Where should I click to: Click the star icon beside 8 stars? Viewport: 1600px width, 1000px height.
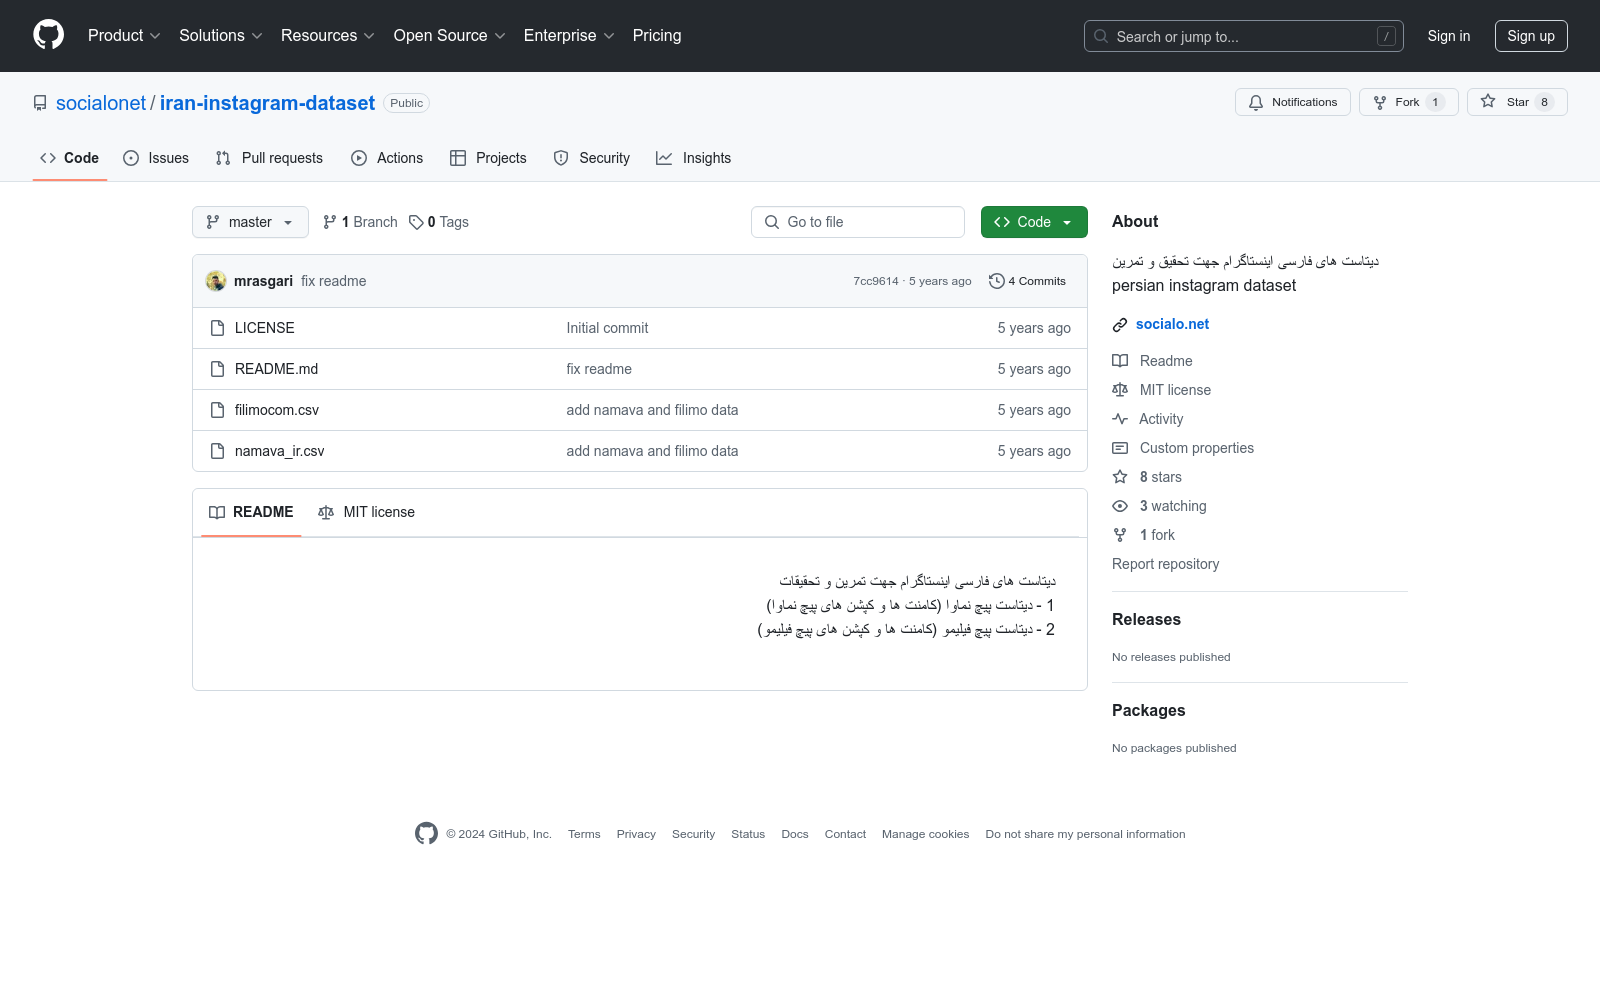pyautogui.click(x=1120, y=477)
